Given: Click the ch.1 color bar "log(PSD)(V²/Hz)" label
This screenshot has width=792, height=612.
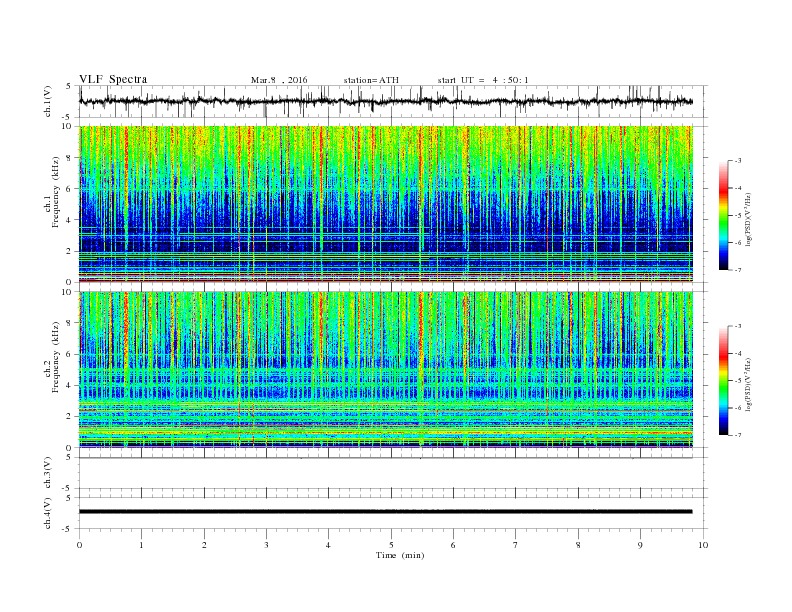Looking at the screenshot, I should point(749,220).
